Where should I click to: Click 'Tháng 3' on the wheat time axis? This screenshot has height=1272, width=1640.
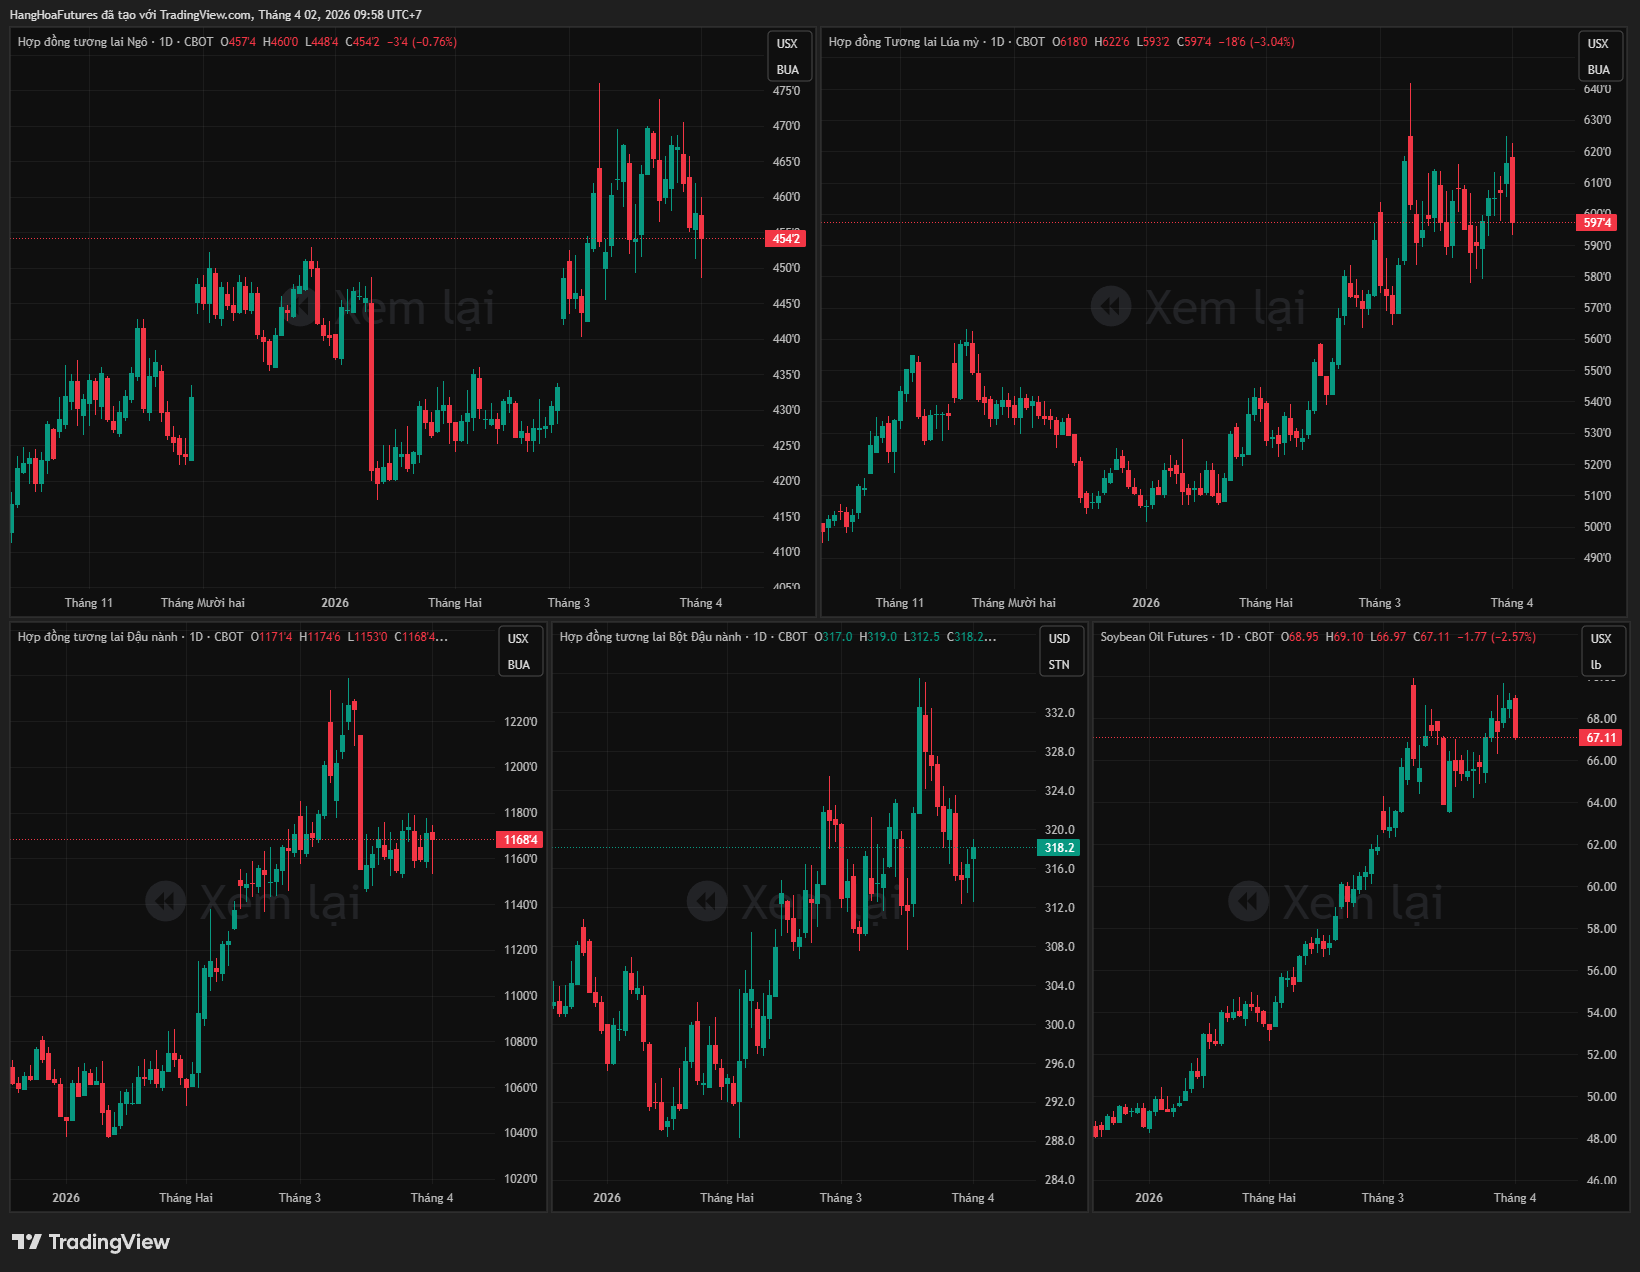1380,603
